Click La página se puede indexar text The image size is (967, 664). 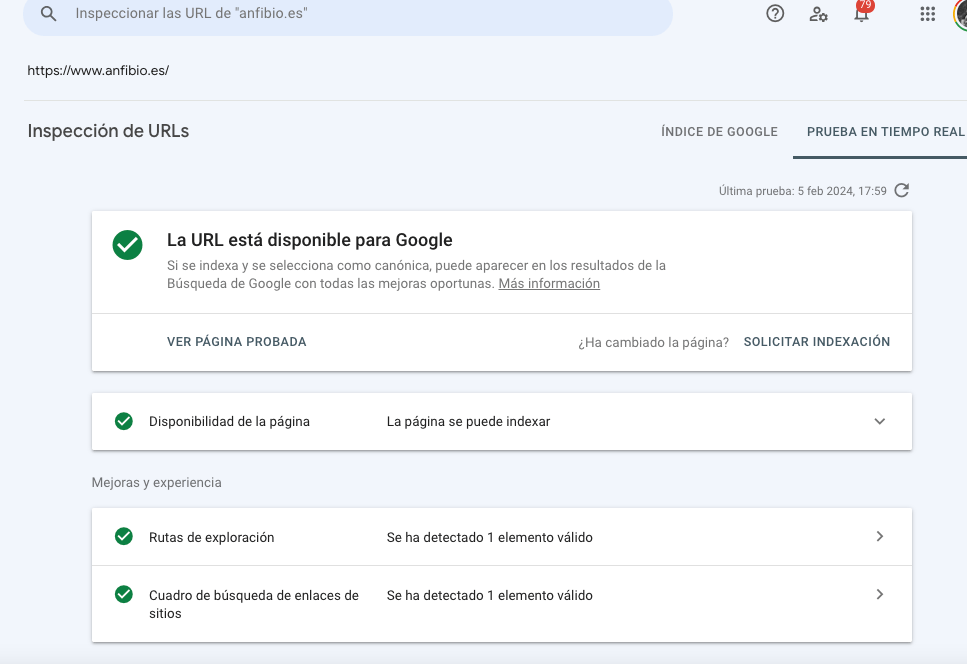468,422
